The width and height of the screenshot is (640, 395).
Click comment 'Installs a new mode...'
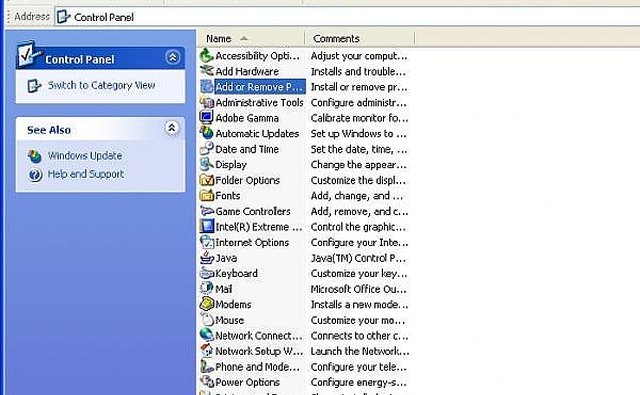[x=359, y=304]
